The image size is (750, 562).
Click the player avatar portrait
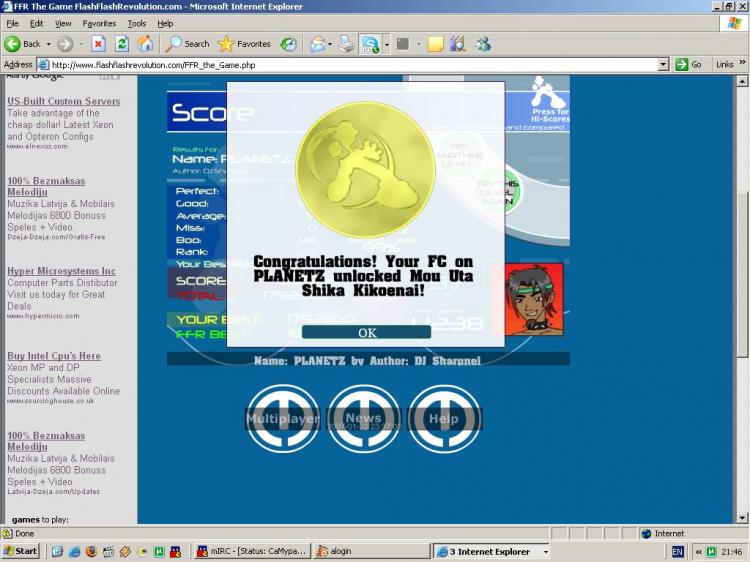(x=533, y=299)
